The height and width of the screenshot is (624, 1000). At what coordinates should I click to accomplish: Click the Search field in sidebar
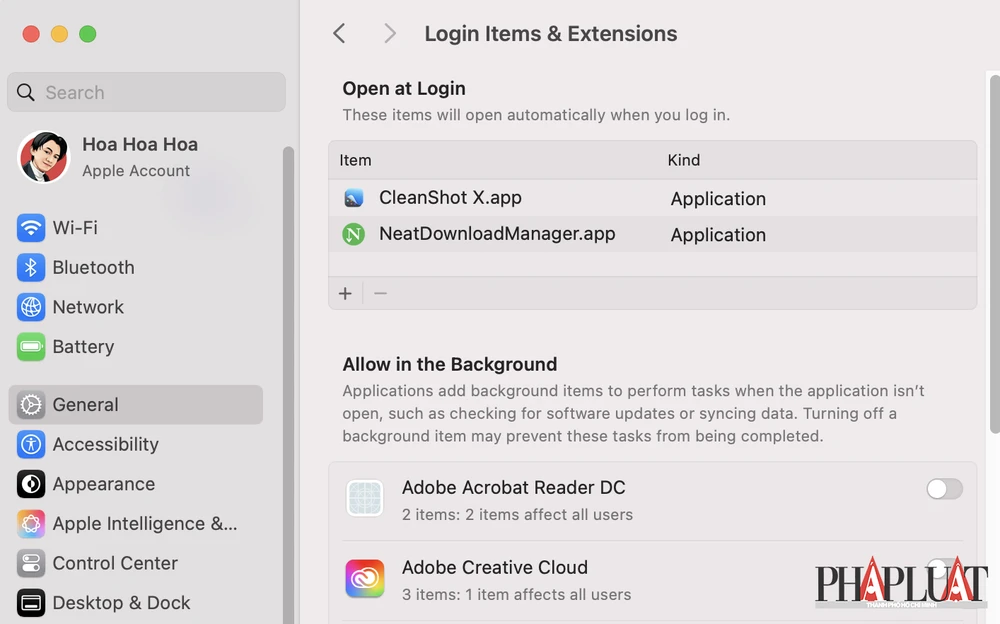[x=146, y=93]
